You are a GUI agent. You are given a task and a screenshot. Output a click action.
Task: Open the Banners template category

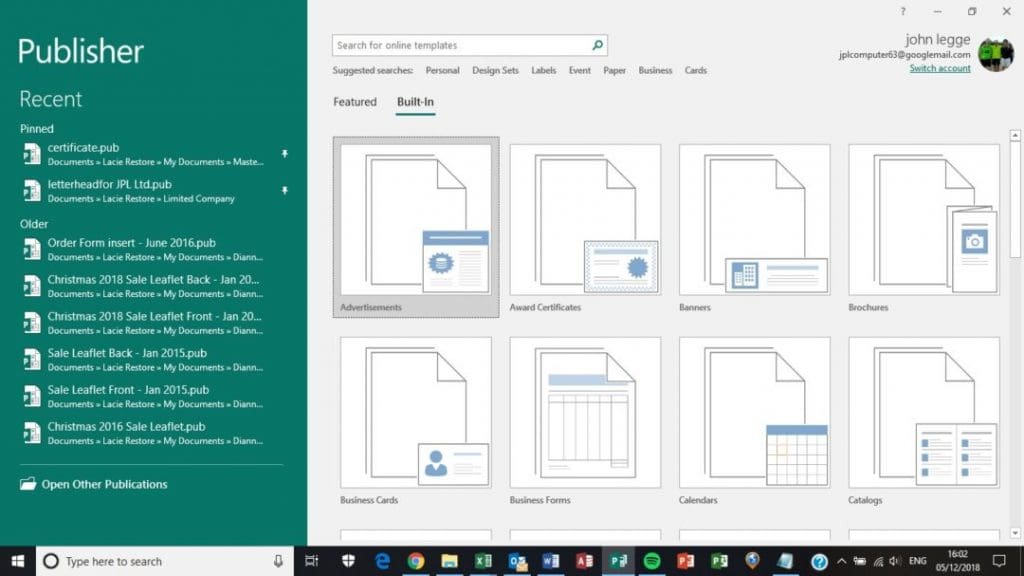tap(755, 220)
